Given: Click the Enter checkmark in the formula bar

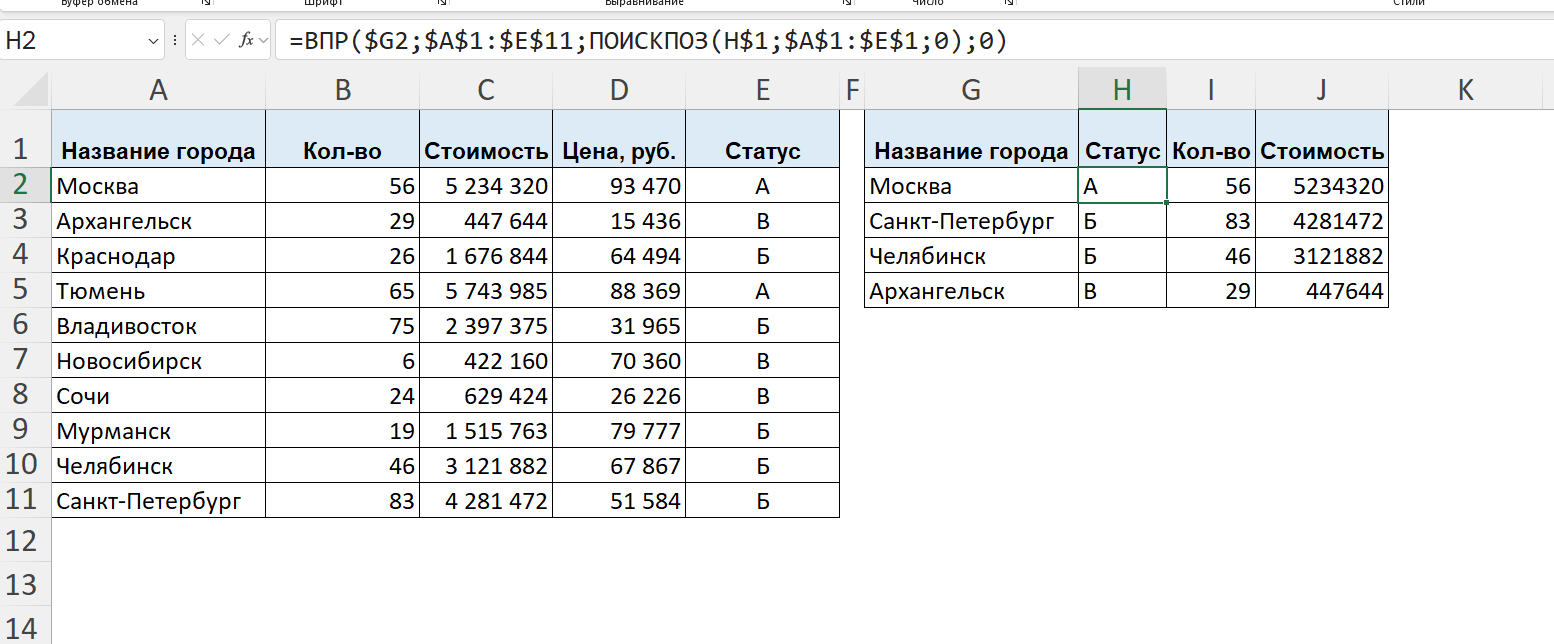Looking at the screenshot, I should coord(222,41).
